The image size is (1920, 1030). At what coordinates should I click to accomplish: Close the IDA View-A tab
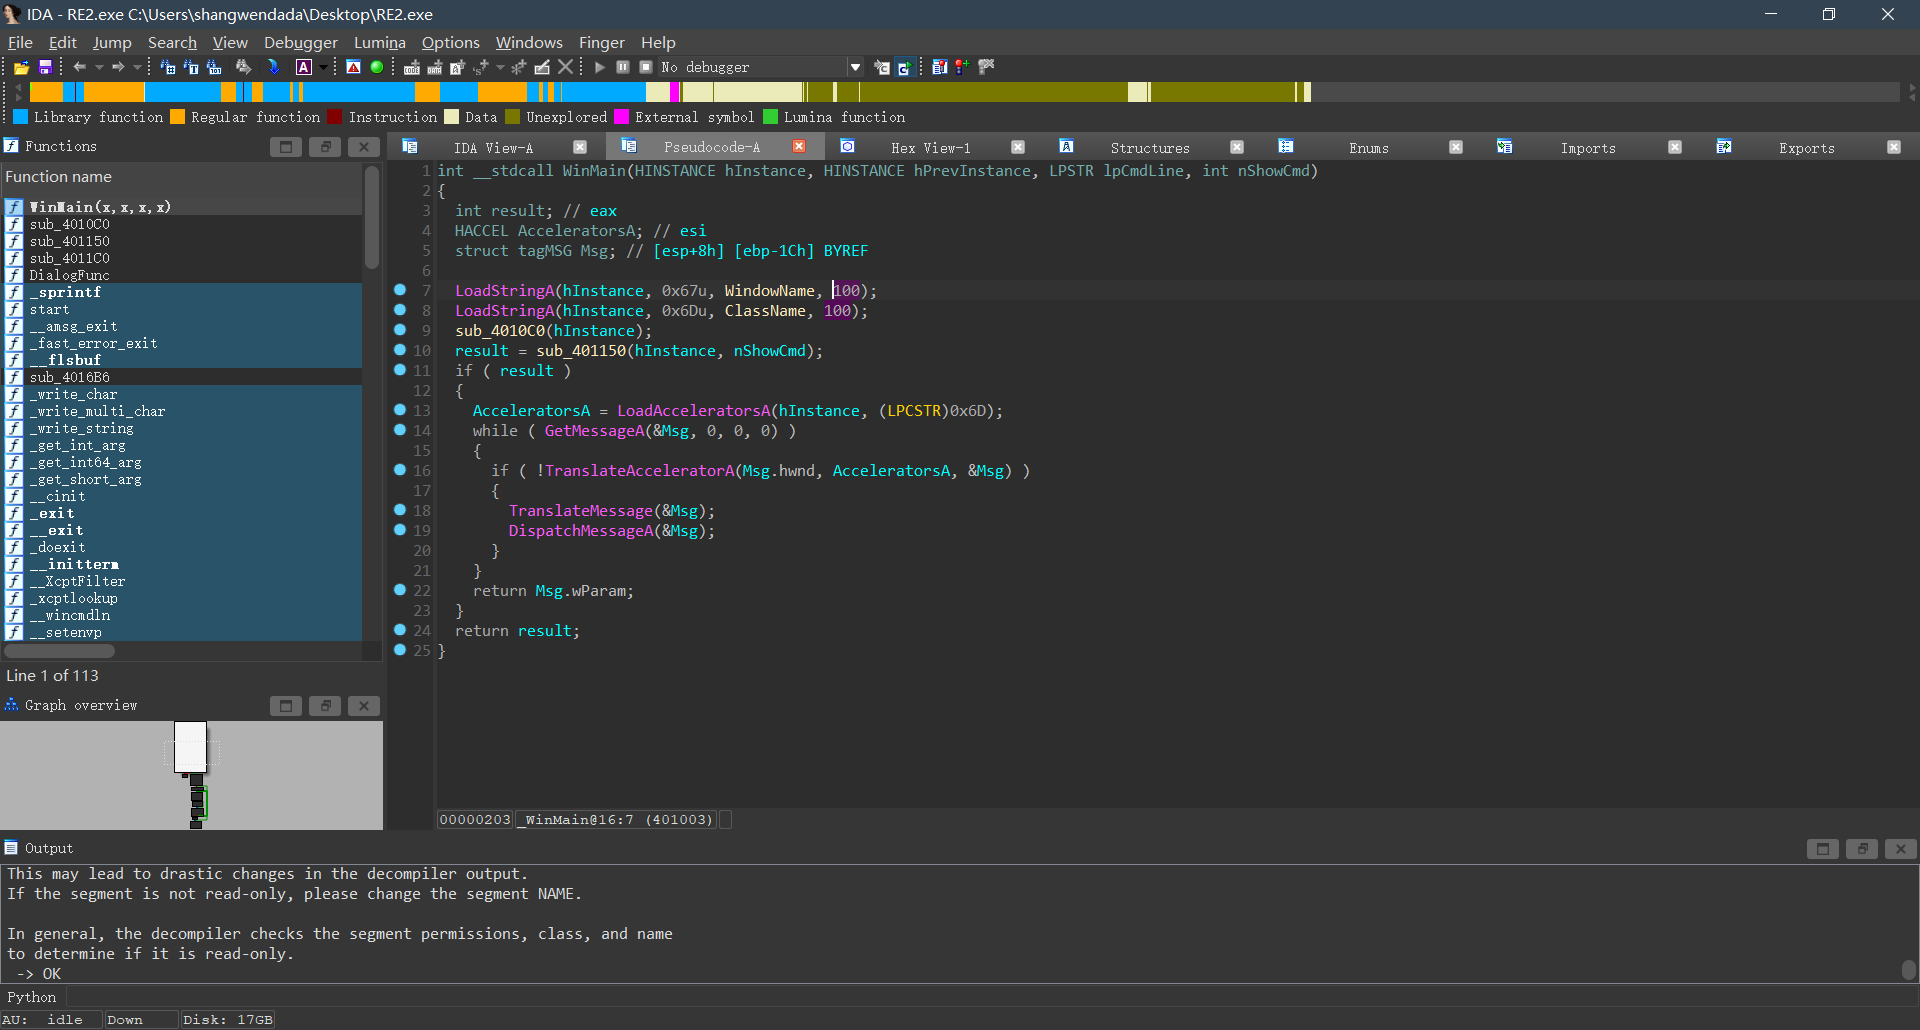pos(580,147)
